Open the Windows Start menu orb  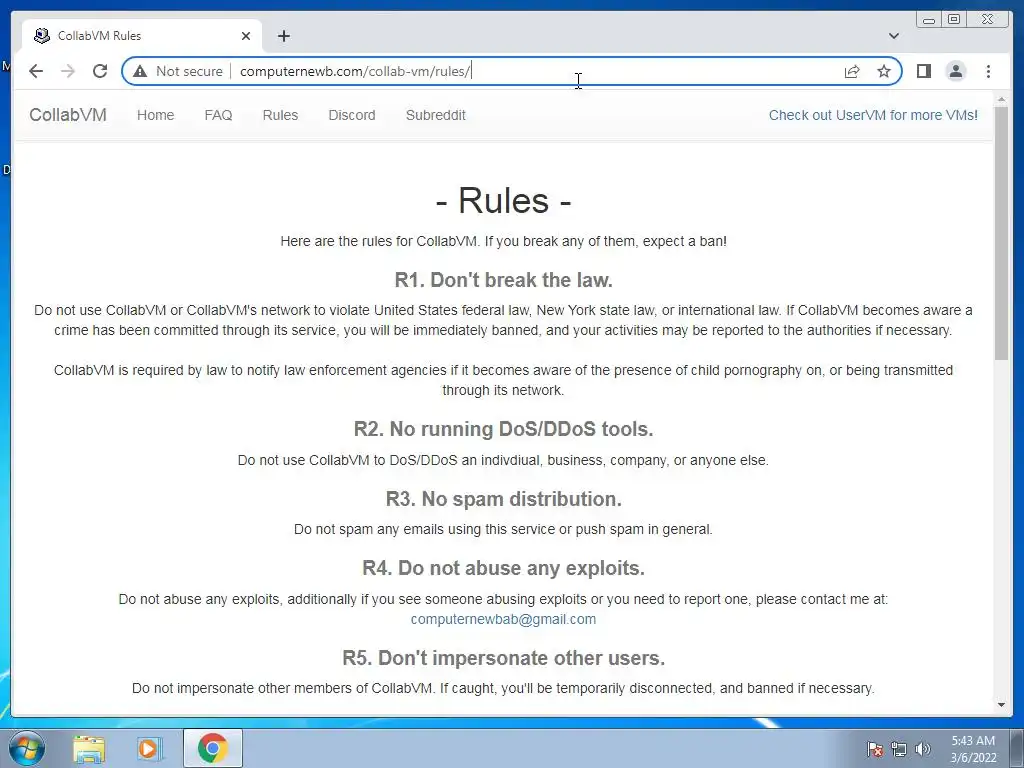[26, 748]
